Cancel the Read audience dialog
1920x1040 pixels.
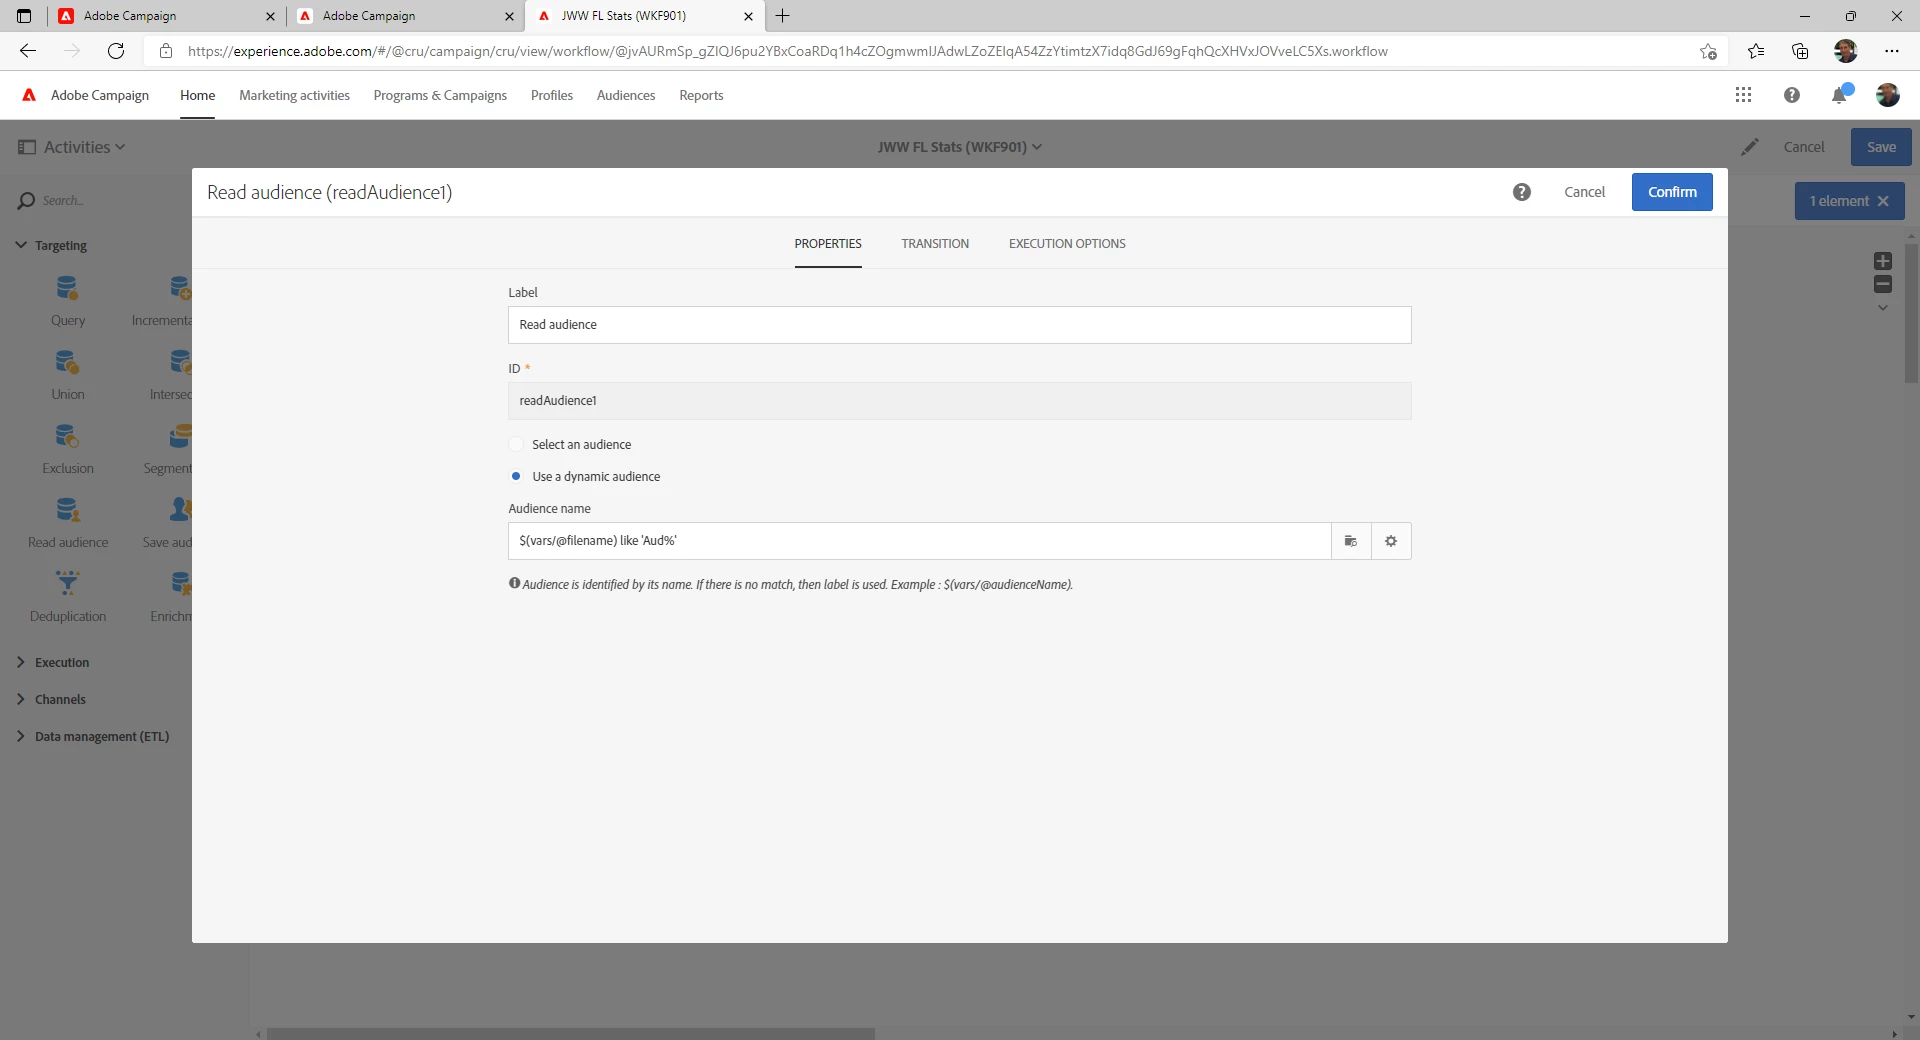point(1584,192)
